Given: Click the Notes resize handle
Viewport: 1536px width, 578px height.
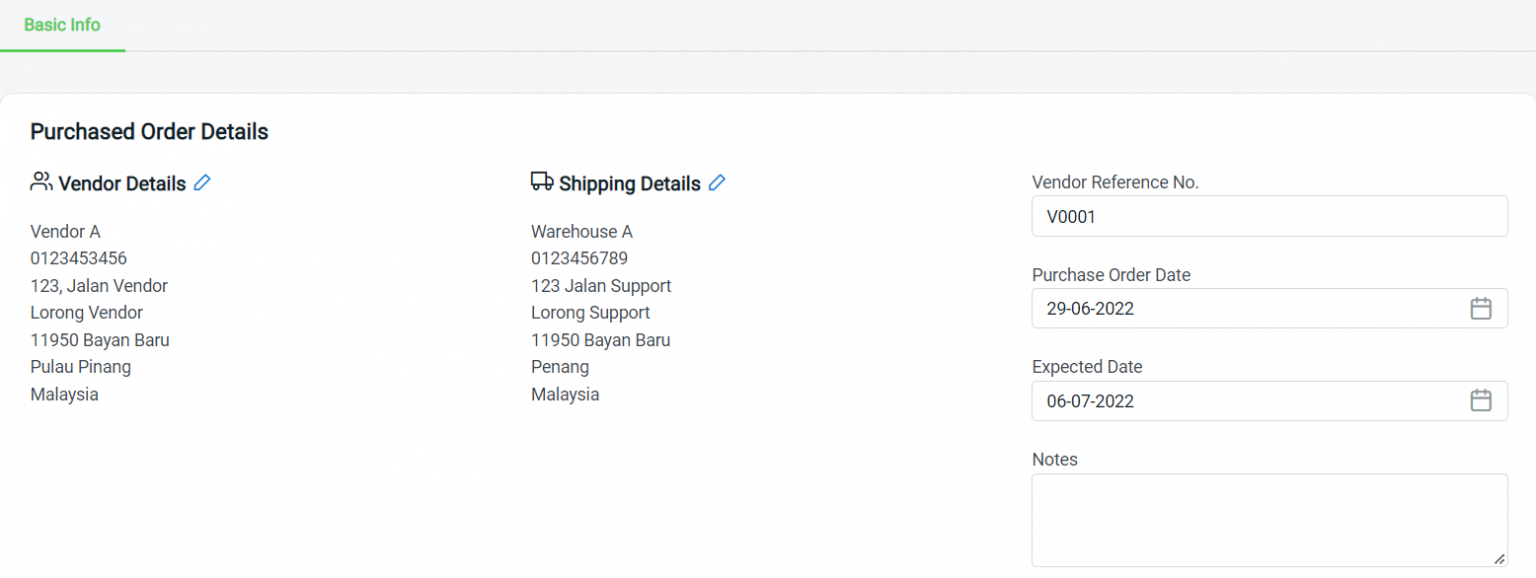Looking at the screenshot, I should point(1501,560).
